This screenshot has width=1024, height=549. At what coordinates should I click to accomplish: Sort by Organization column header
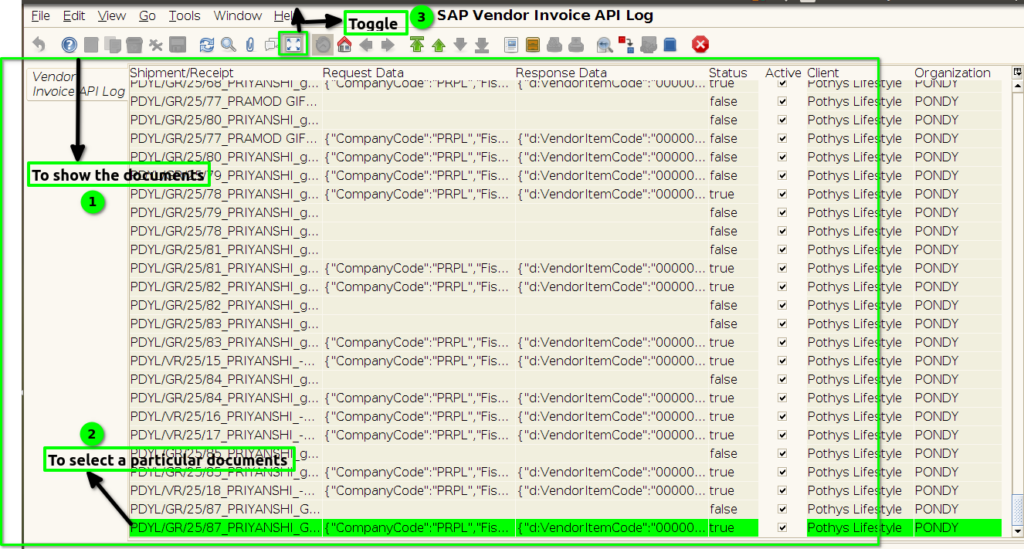coord(957,72)
